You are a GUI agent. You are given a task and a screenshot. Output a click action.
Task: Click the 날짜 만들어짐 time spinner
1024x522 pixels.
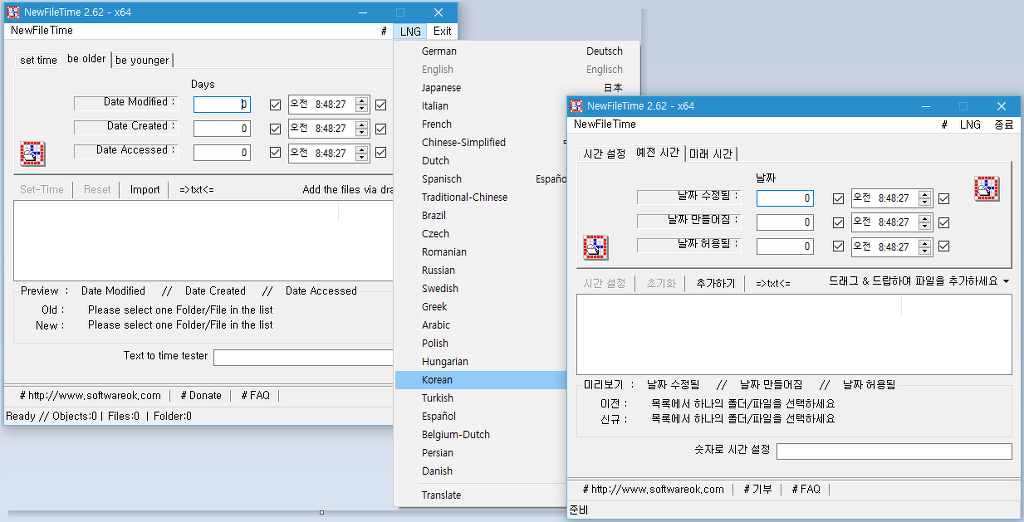click(x=924, y=223)
